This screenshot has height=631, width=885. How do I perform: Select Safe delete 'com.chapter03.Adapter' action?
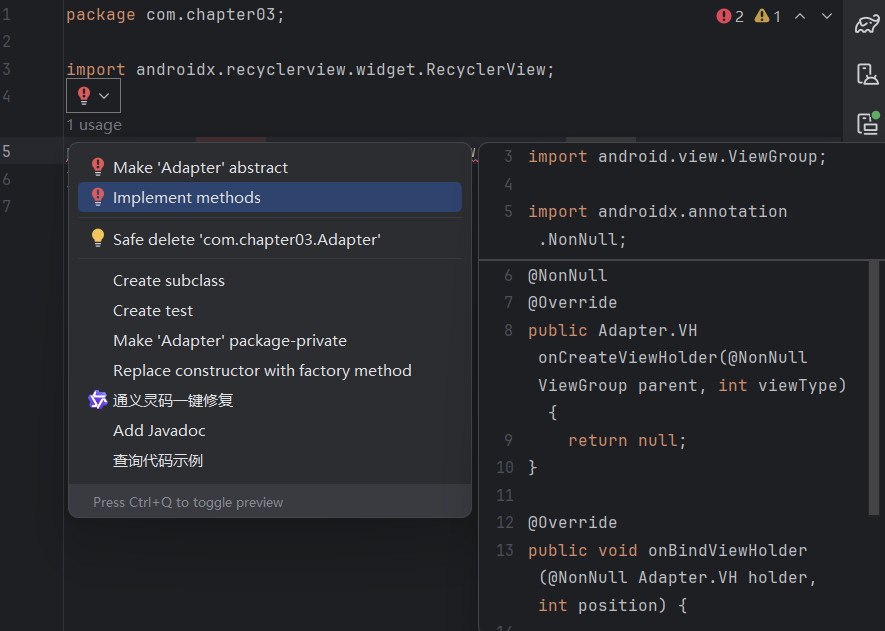tap(246, 238)
